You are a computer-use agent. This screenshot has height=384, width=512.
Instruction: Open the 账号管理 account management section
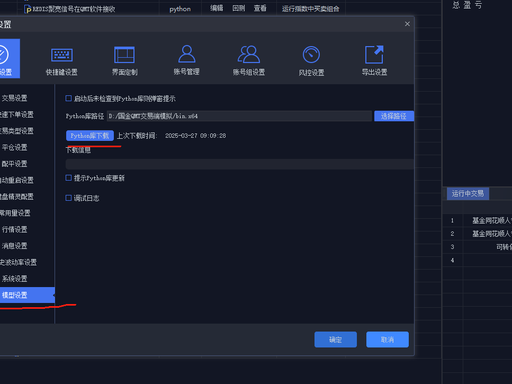(x=186, y=61)
